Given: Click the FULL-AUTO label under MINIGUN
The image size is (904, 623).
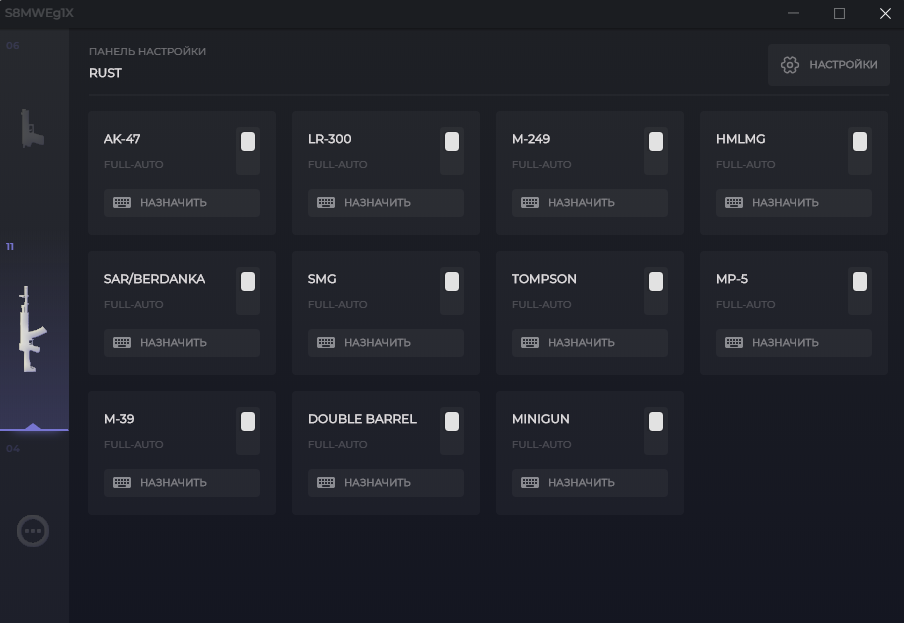Looking at the screenshot, I should point(542,444).
